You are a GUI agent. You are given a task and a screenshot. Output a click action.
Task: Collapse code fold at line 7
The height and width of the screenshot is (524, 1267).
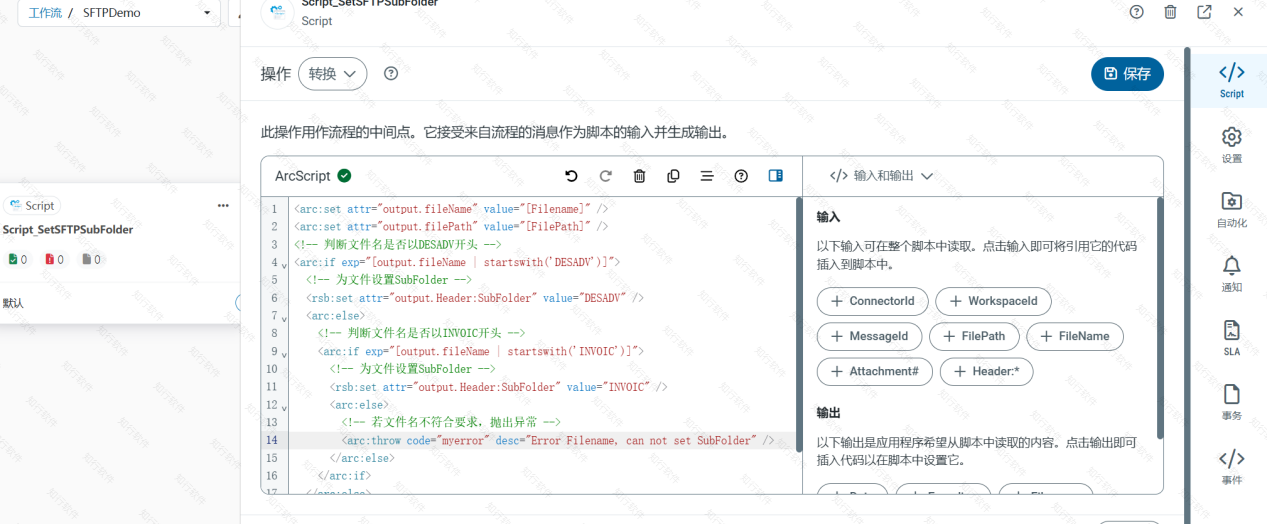pos(284,317)
